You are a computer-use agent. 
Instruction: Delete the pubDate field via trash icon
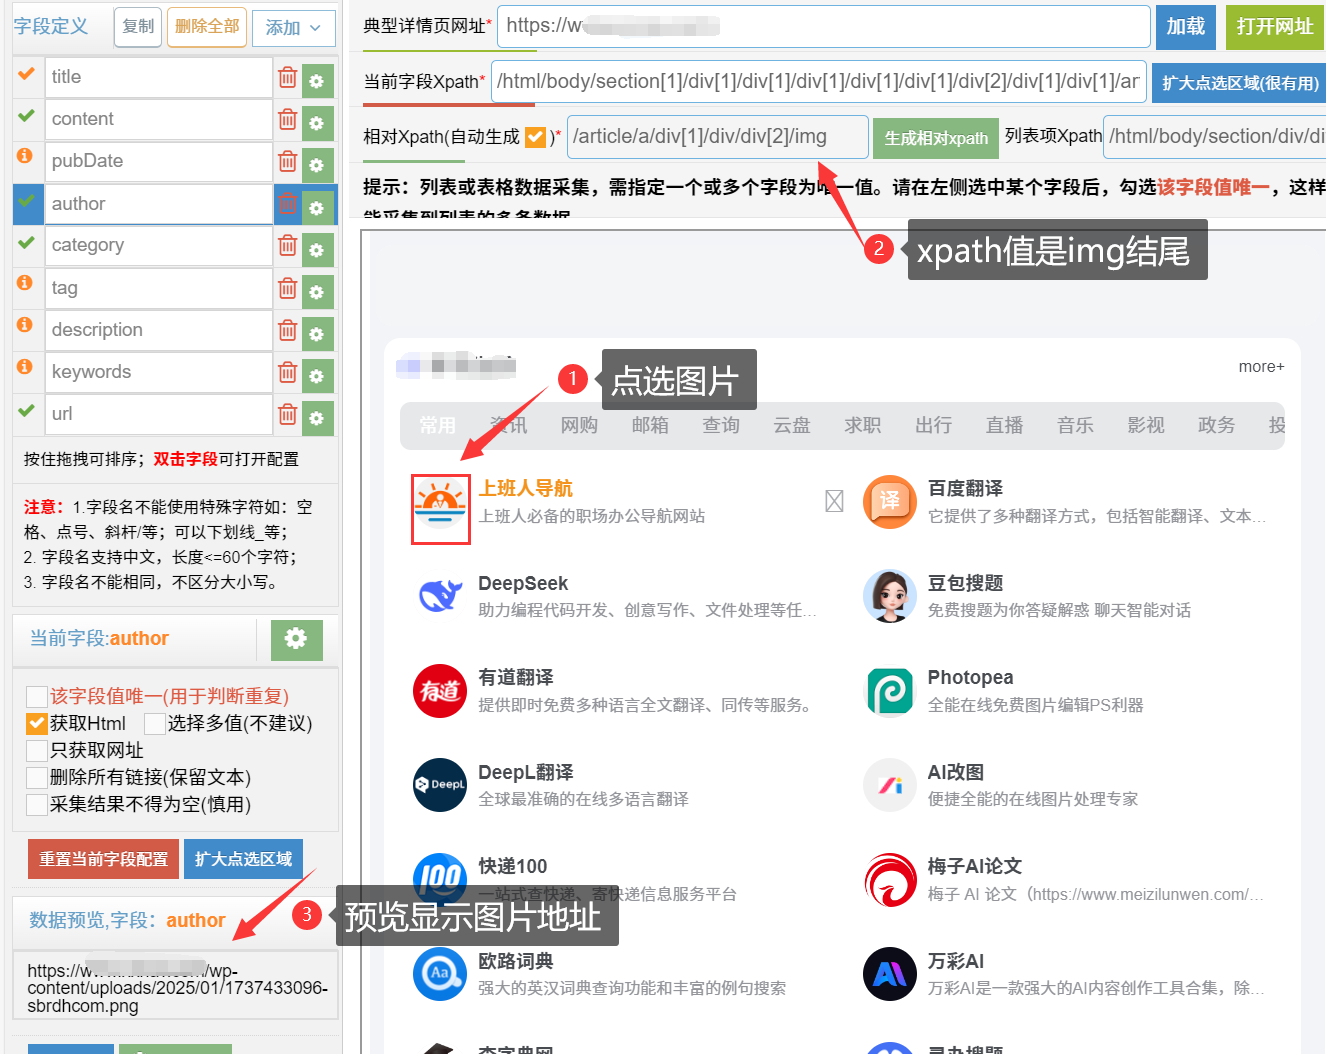288,161
